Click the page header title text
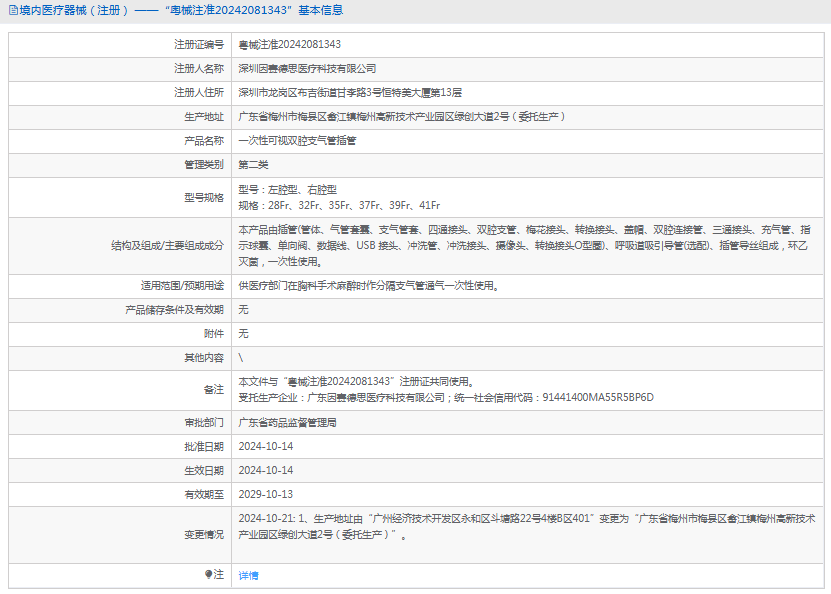This screenshot has height=594, width=831. [x=181, y=10]
